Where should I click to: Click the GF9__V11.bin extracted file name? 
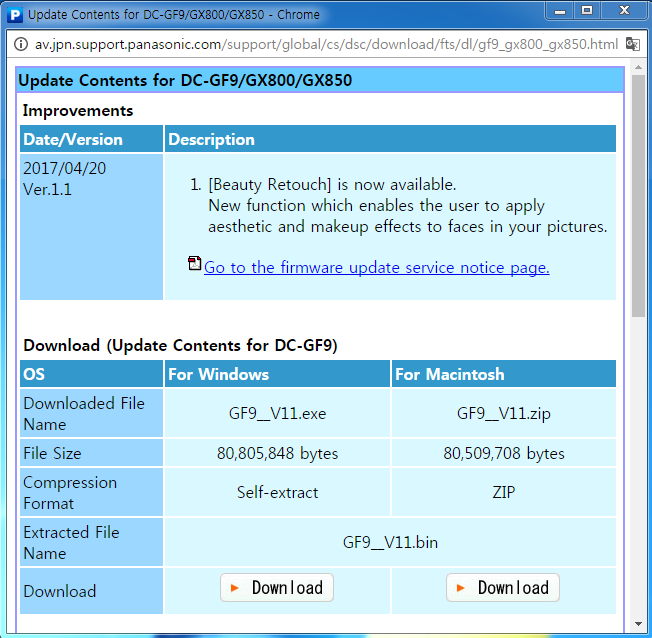pyautogui.click(x=390, y=542)
